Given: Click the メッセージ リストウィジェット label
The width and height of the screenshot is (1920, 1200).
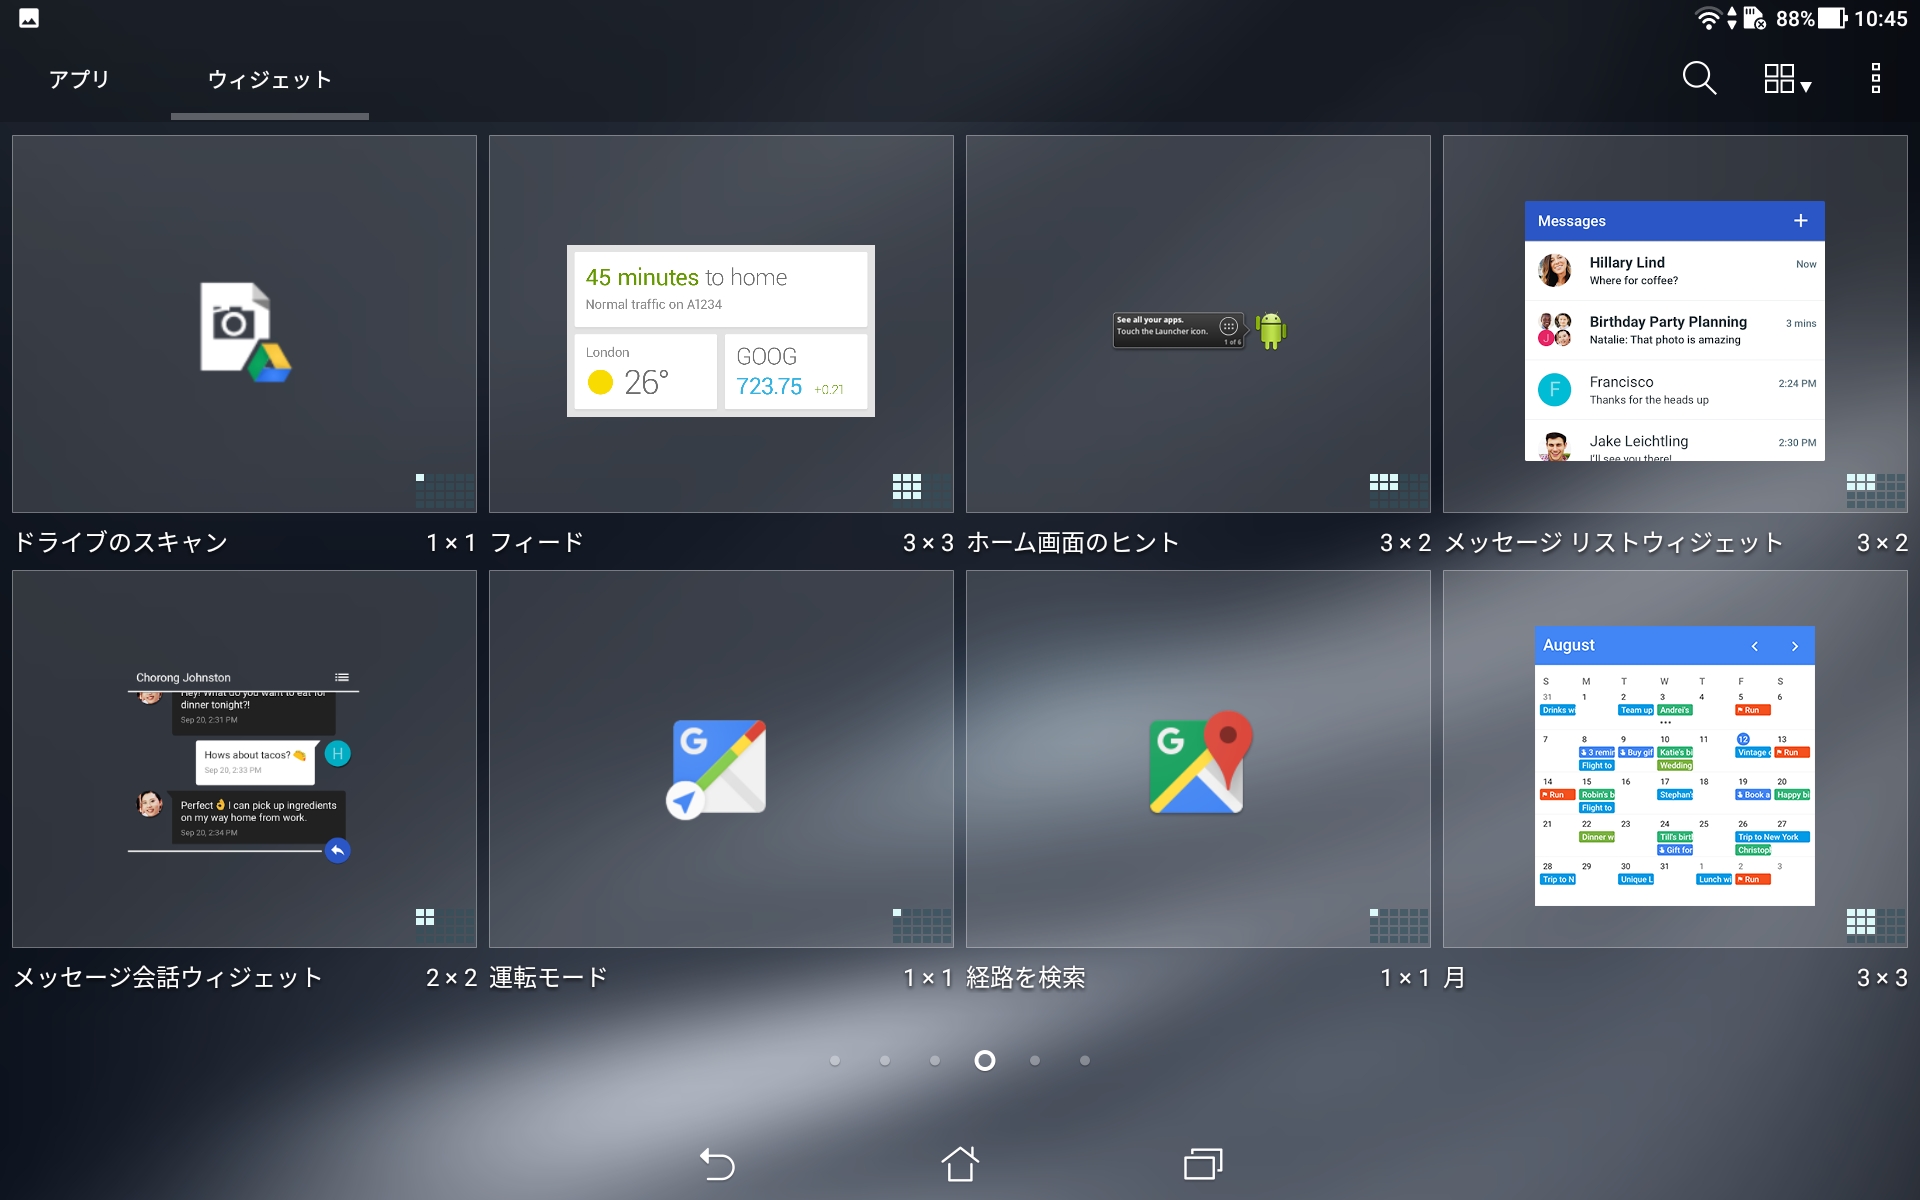Looking at the screenshot, I should click(1614, 542).
